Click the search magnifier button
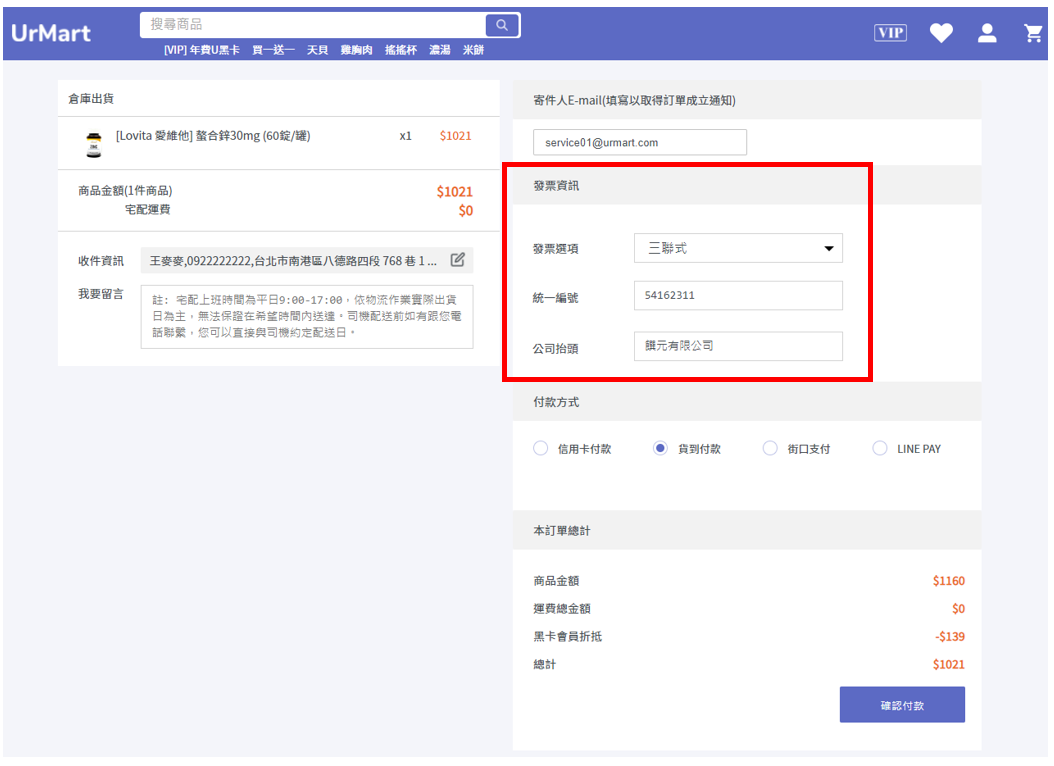Viewport: 1054px width, 766px height. [x=501, y=25]
